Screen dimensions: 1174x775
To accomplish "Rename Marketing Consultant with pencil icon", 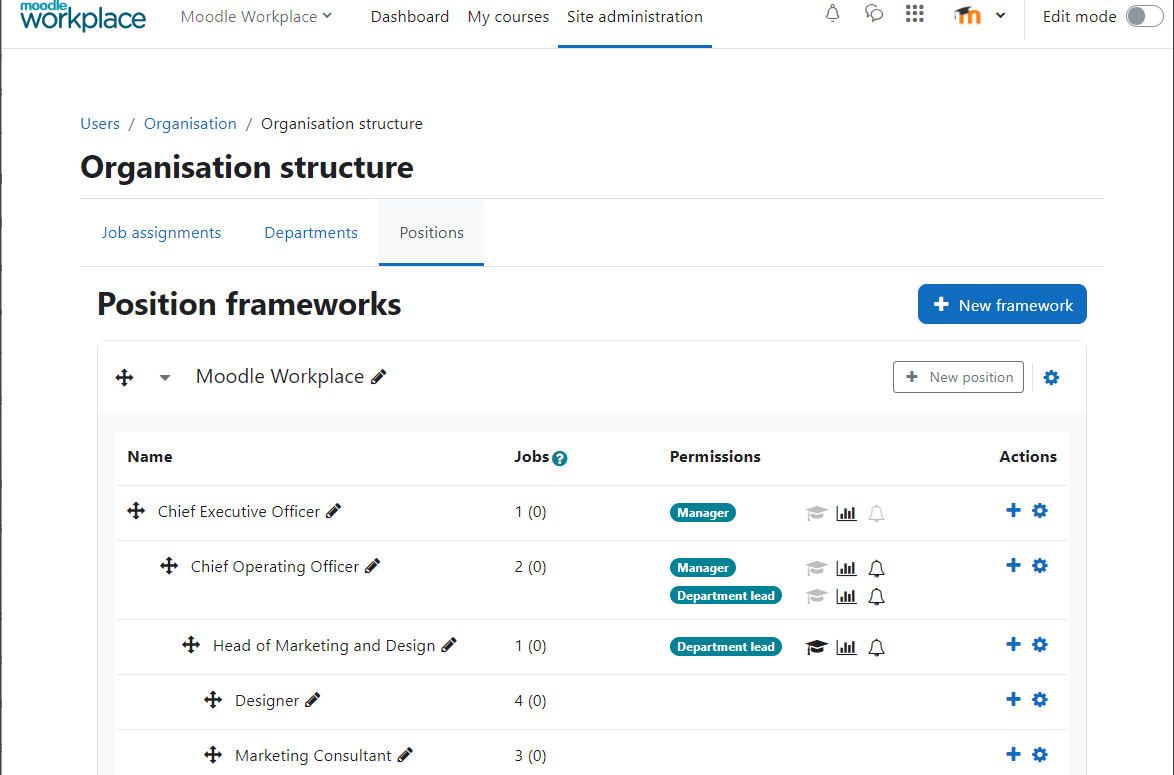I will tap(405, 755).
